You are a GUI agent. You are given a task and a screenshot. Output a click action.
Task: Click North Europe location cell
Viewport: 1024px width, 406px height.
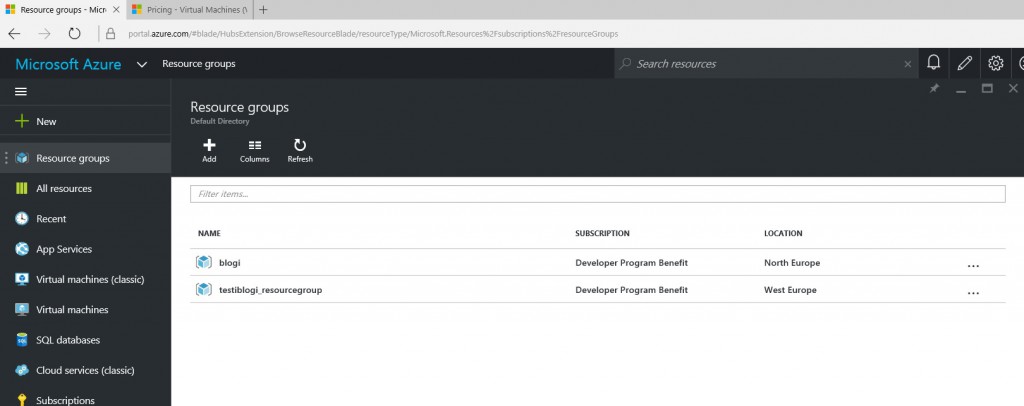(x=792, y=262)
